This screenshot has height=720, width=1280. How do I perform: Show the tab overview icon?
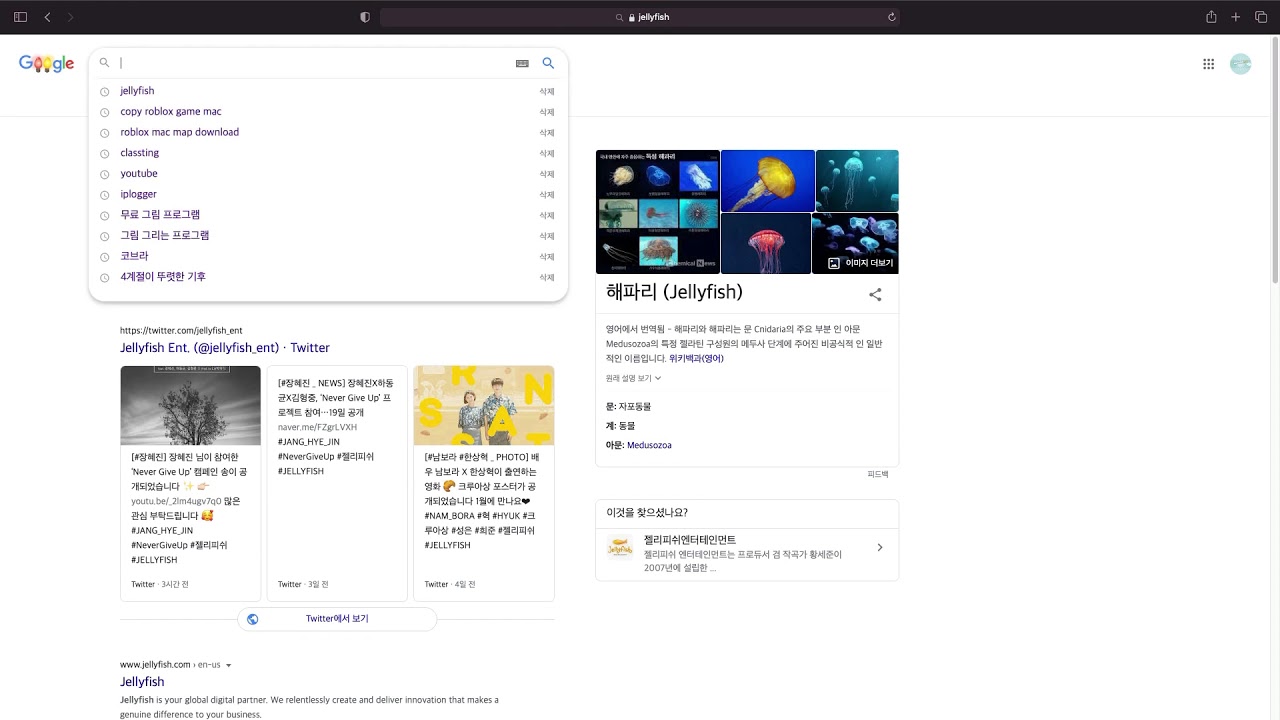tap(1260, 17)
